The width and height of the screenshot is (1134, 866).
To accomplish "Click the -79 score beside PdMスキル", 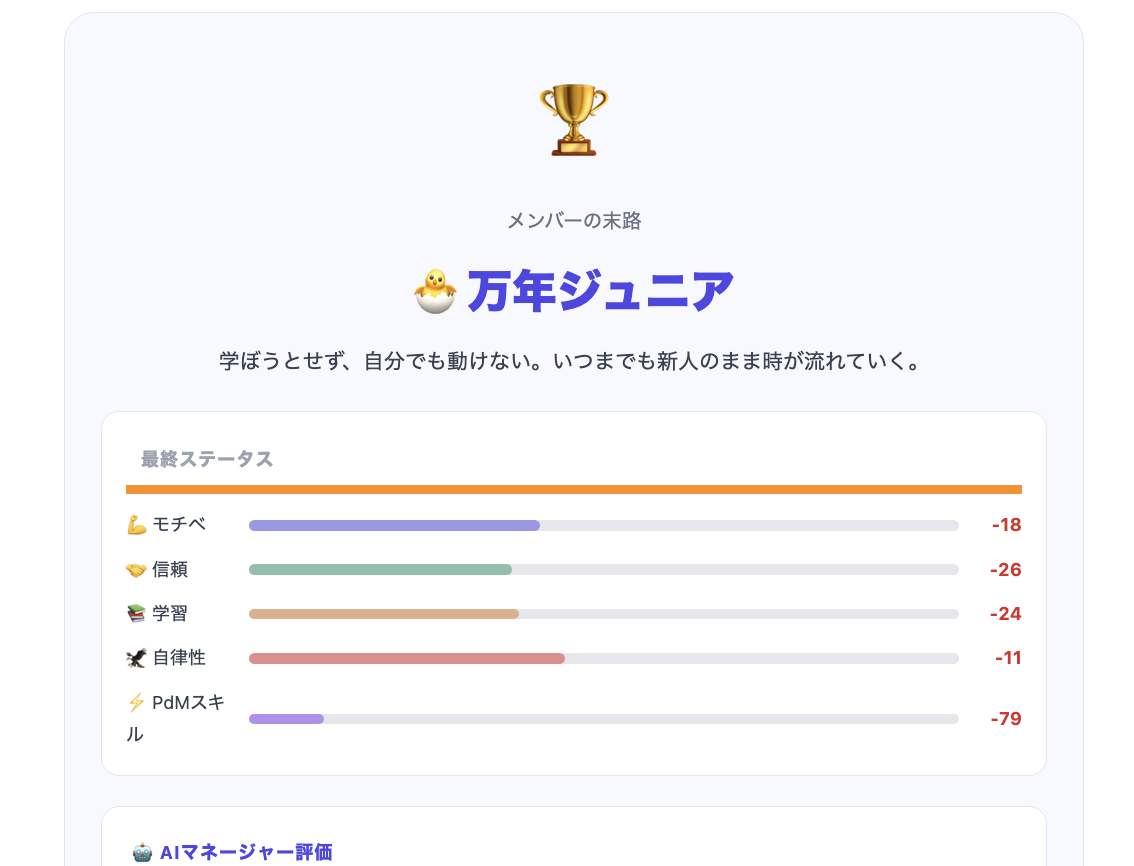I will tap(1007, 718).
